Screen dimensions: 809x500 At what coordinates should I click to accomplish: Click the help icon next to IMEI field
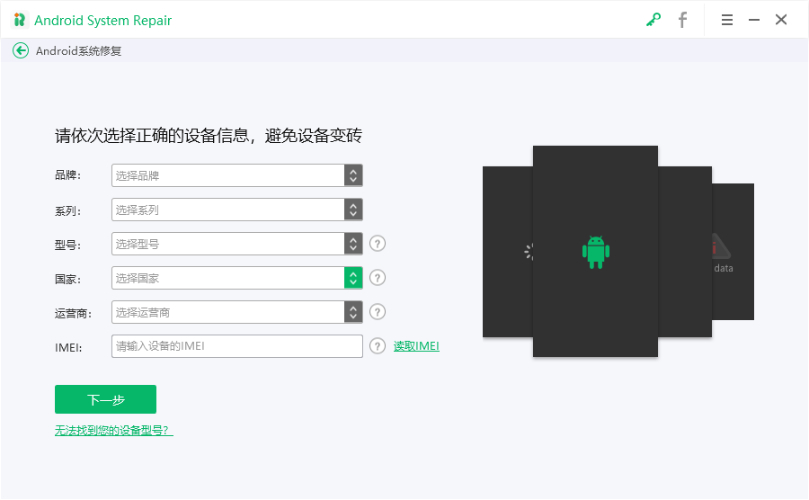[377, 346]
